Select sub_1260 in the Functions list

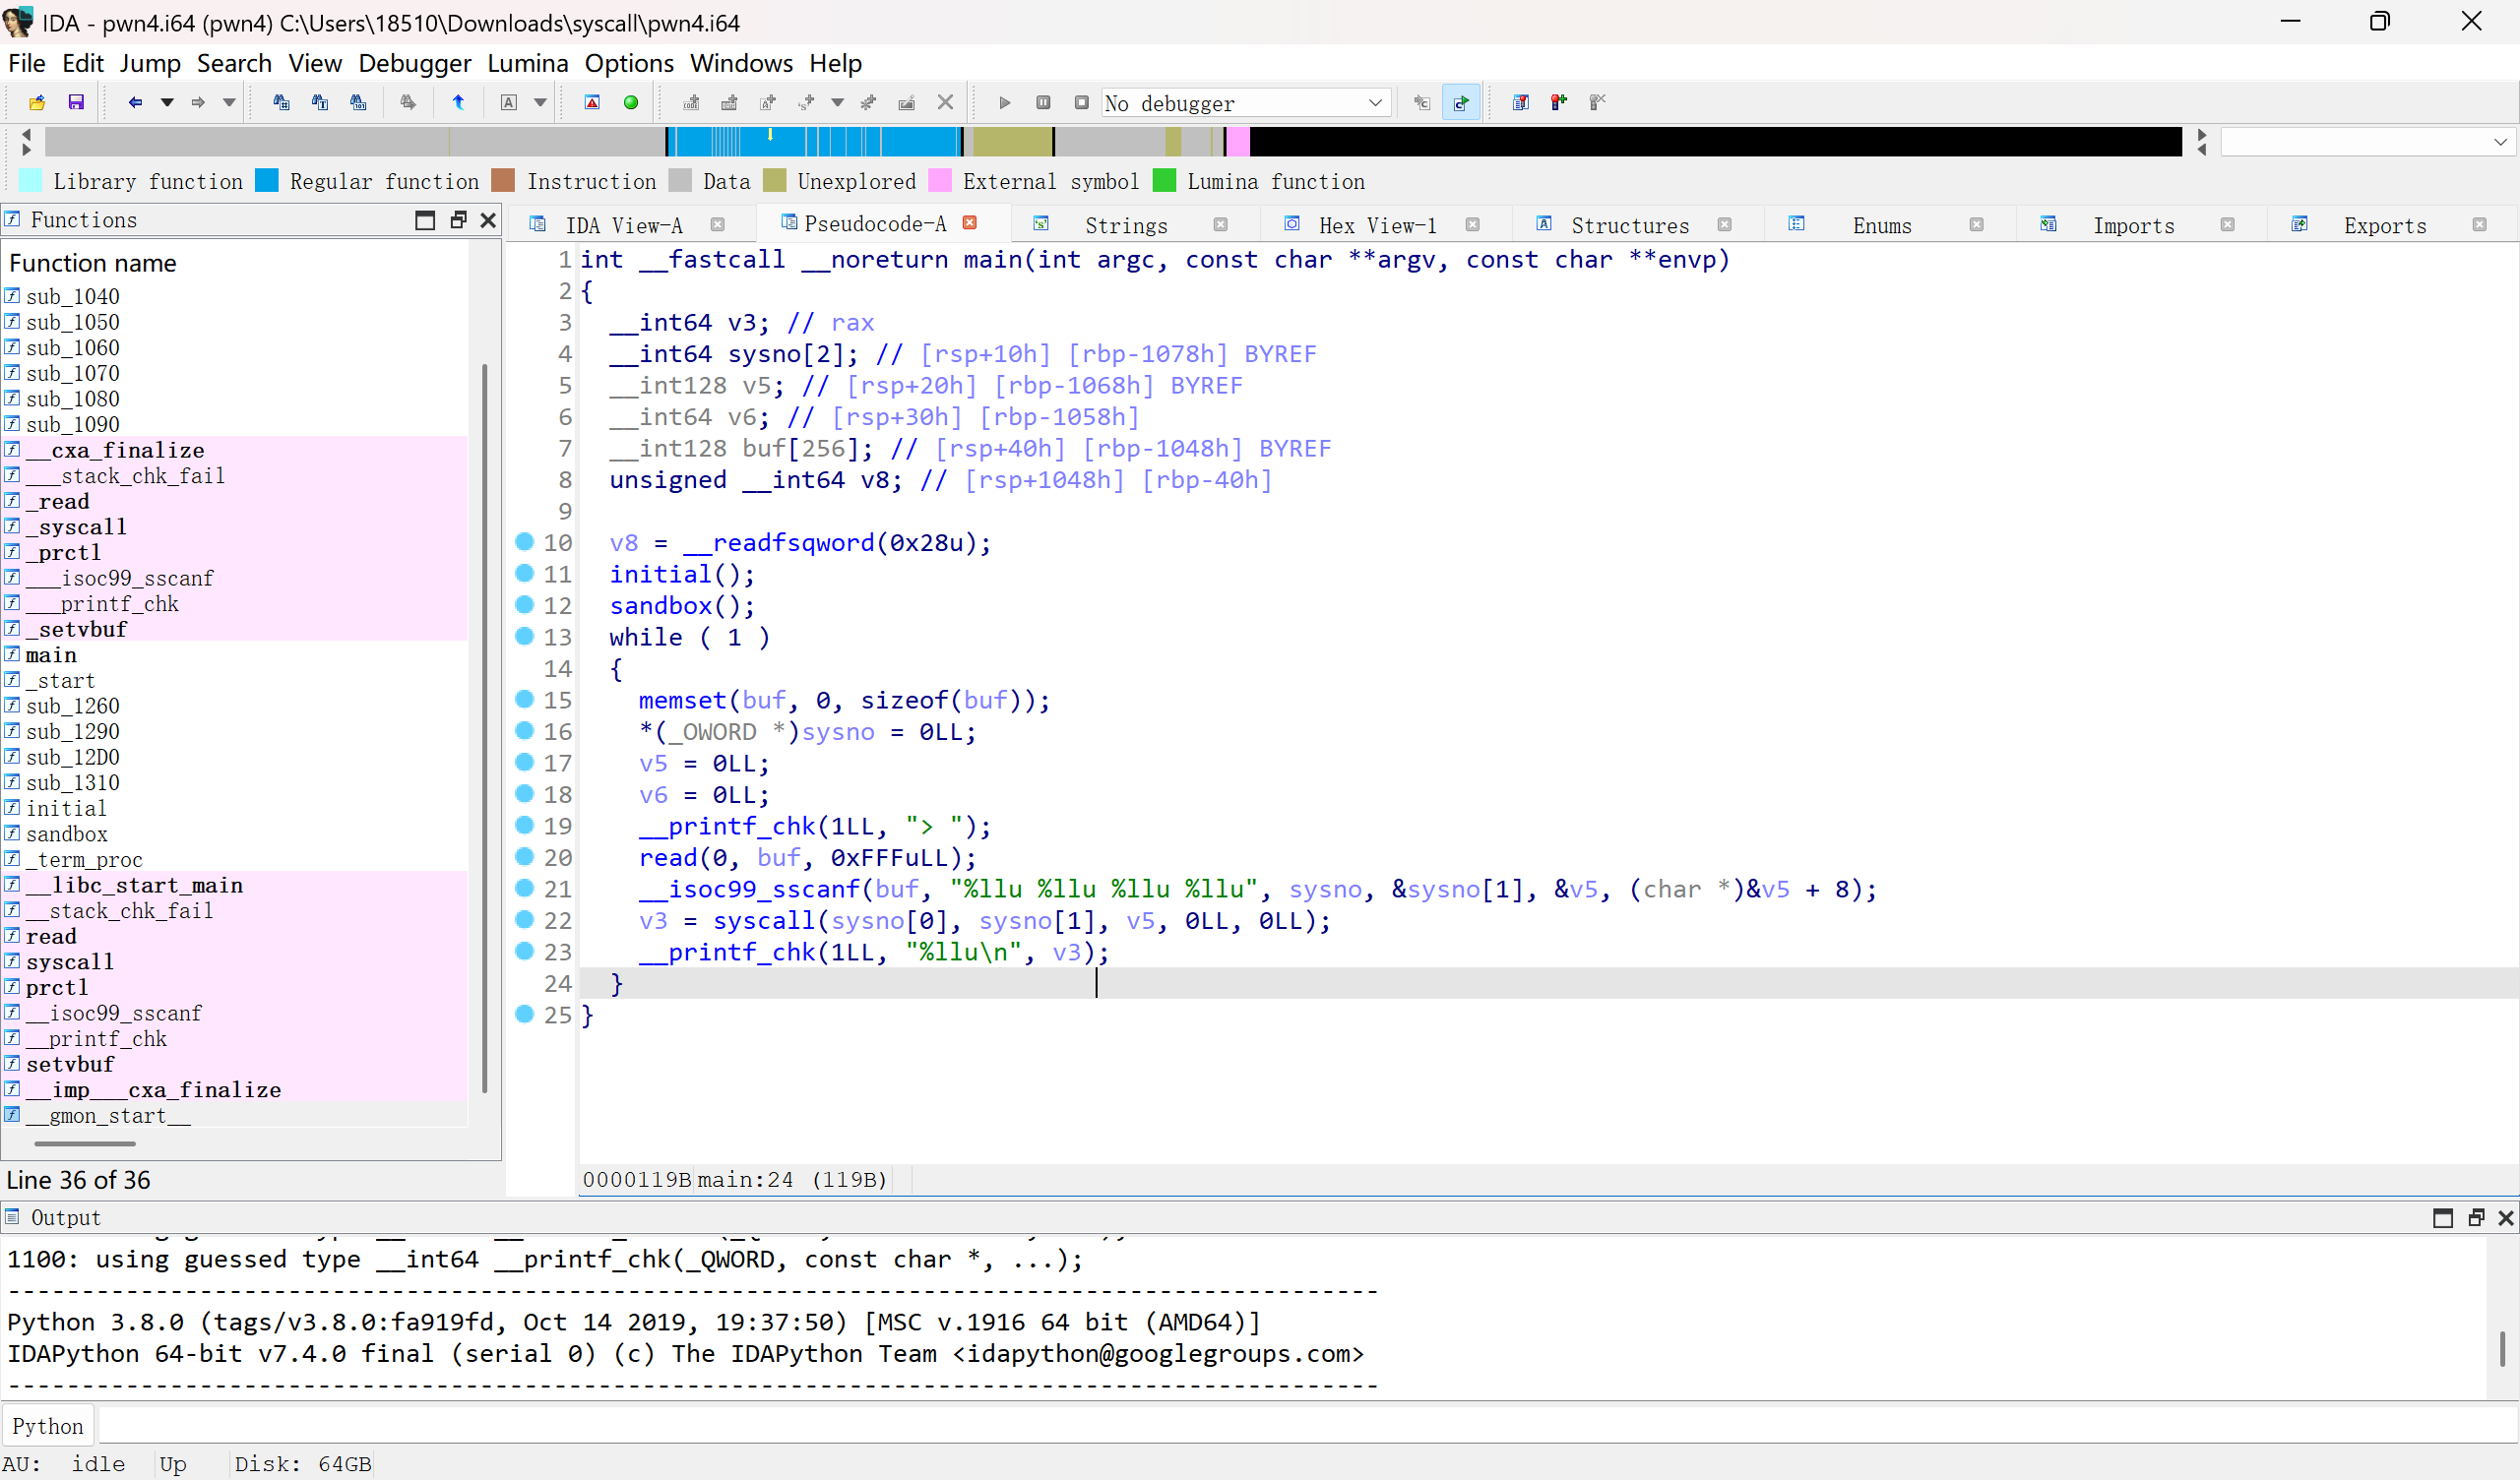72,706
